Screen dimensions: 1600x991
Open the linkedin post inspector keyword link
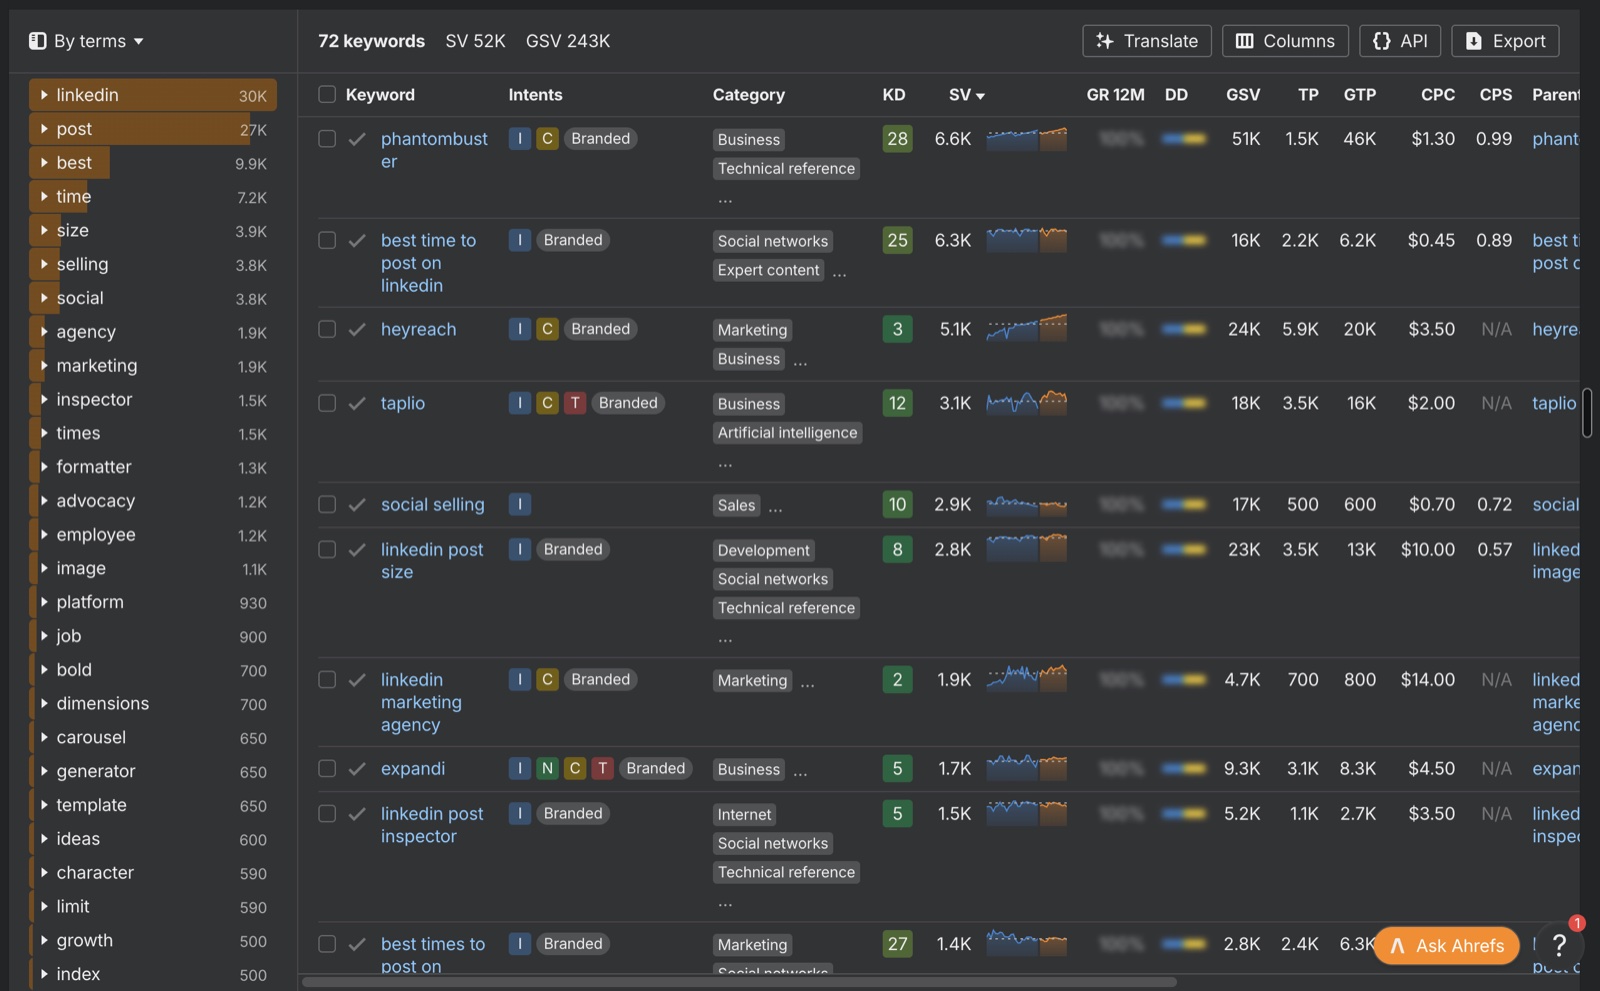[x=432, y=825]
